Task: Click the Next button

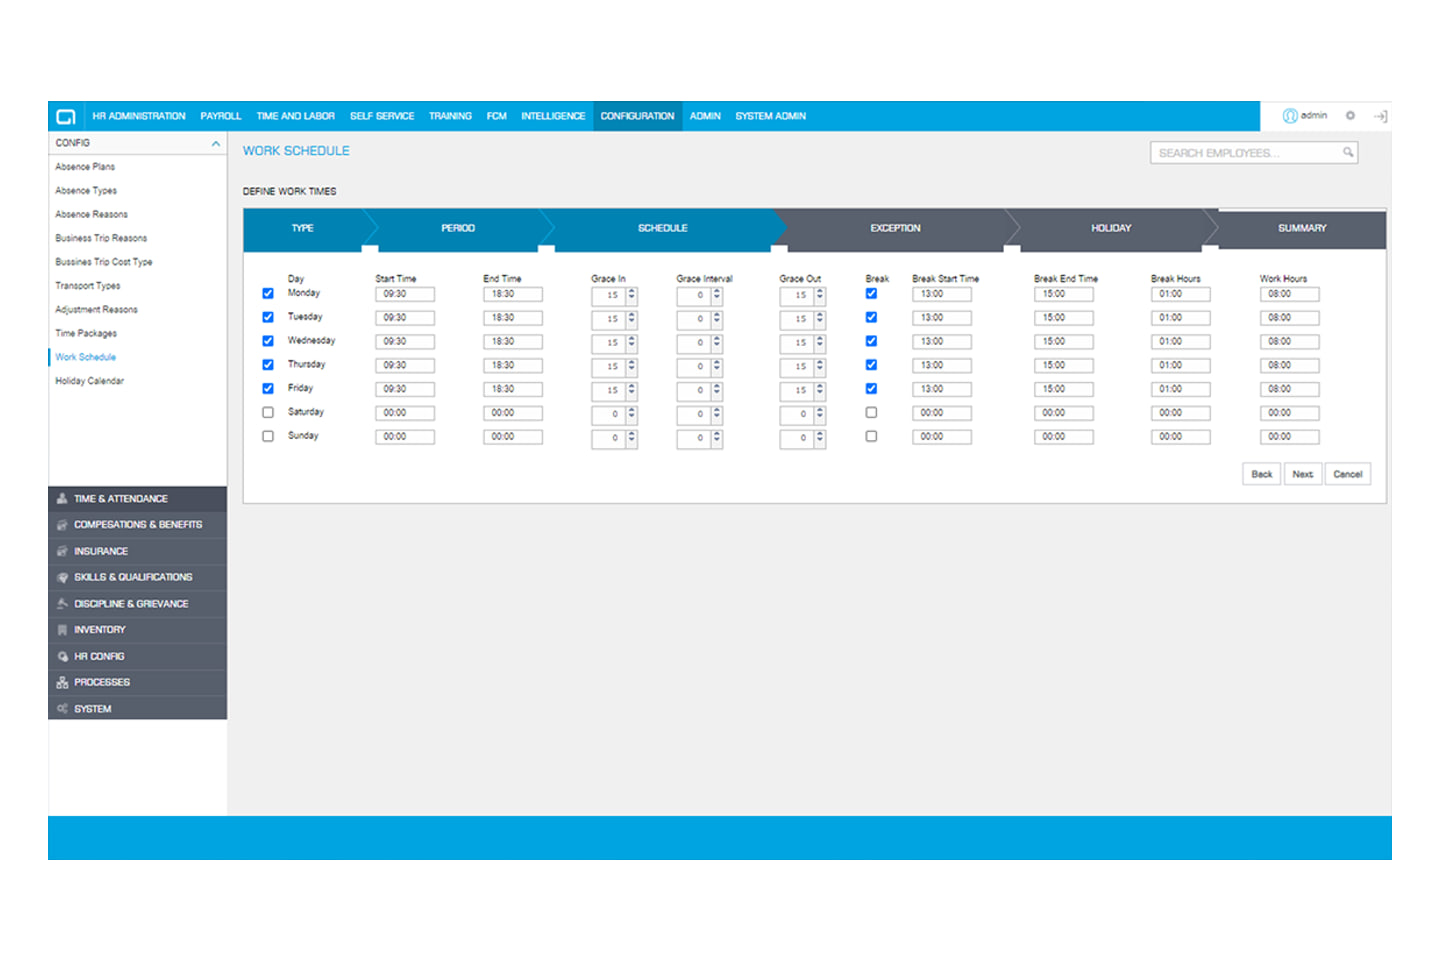Action: pos(1302,474)
